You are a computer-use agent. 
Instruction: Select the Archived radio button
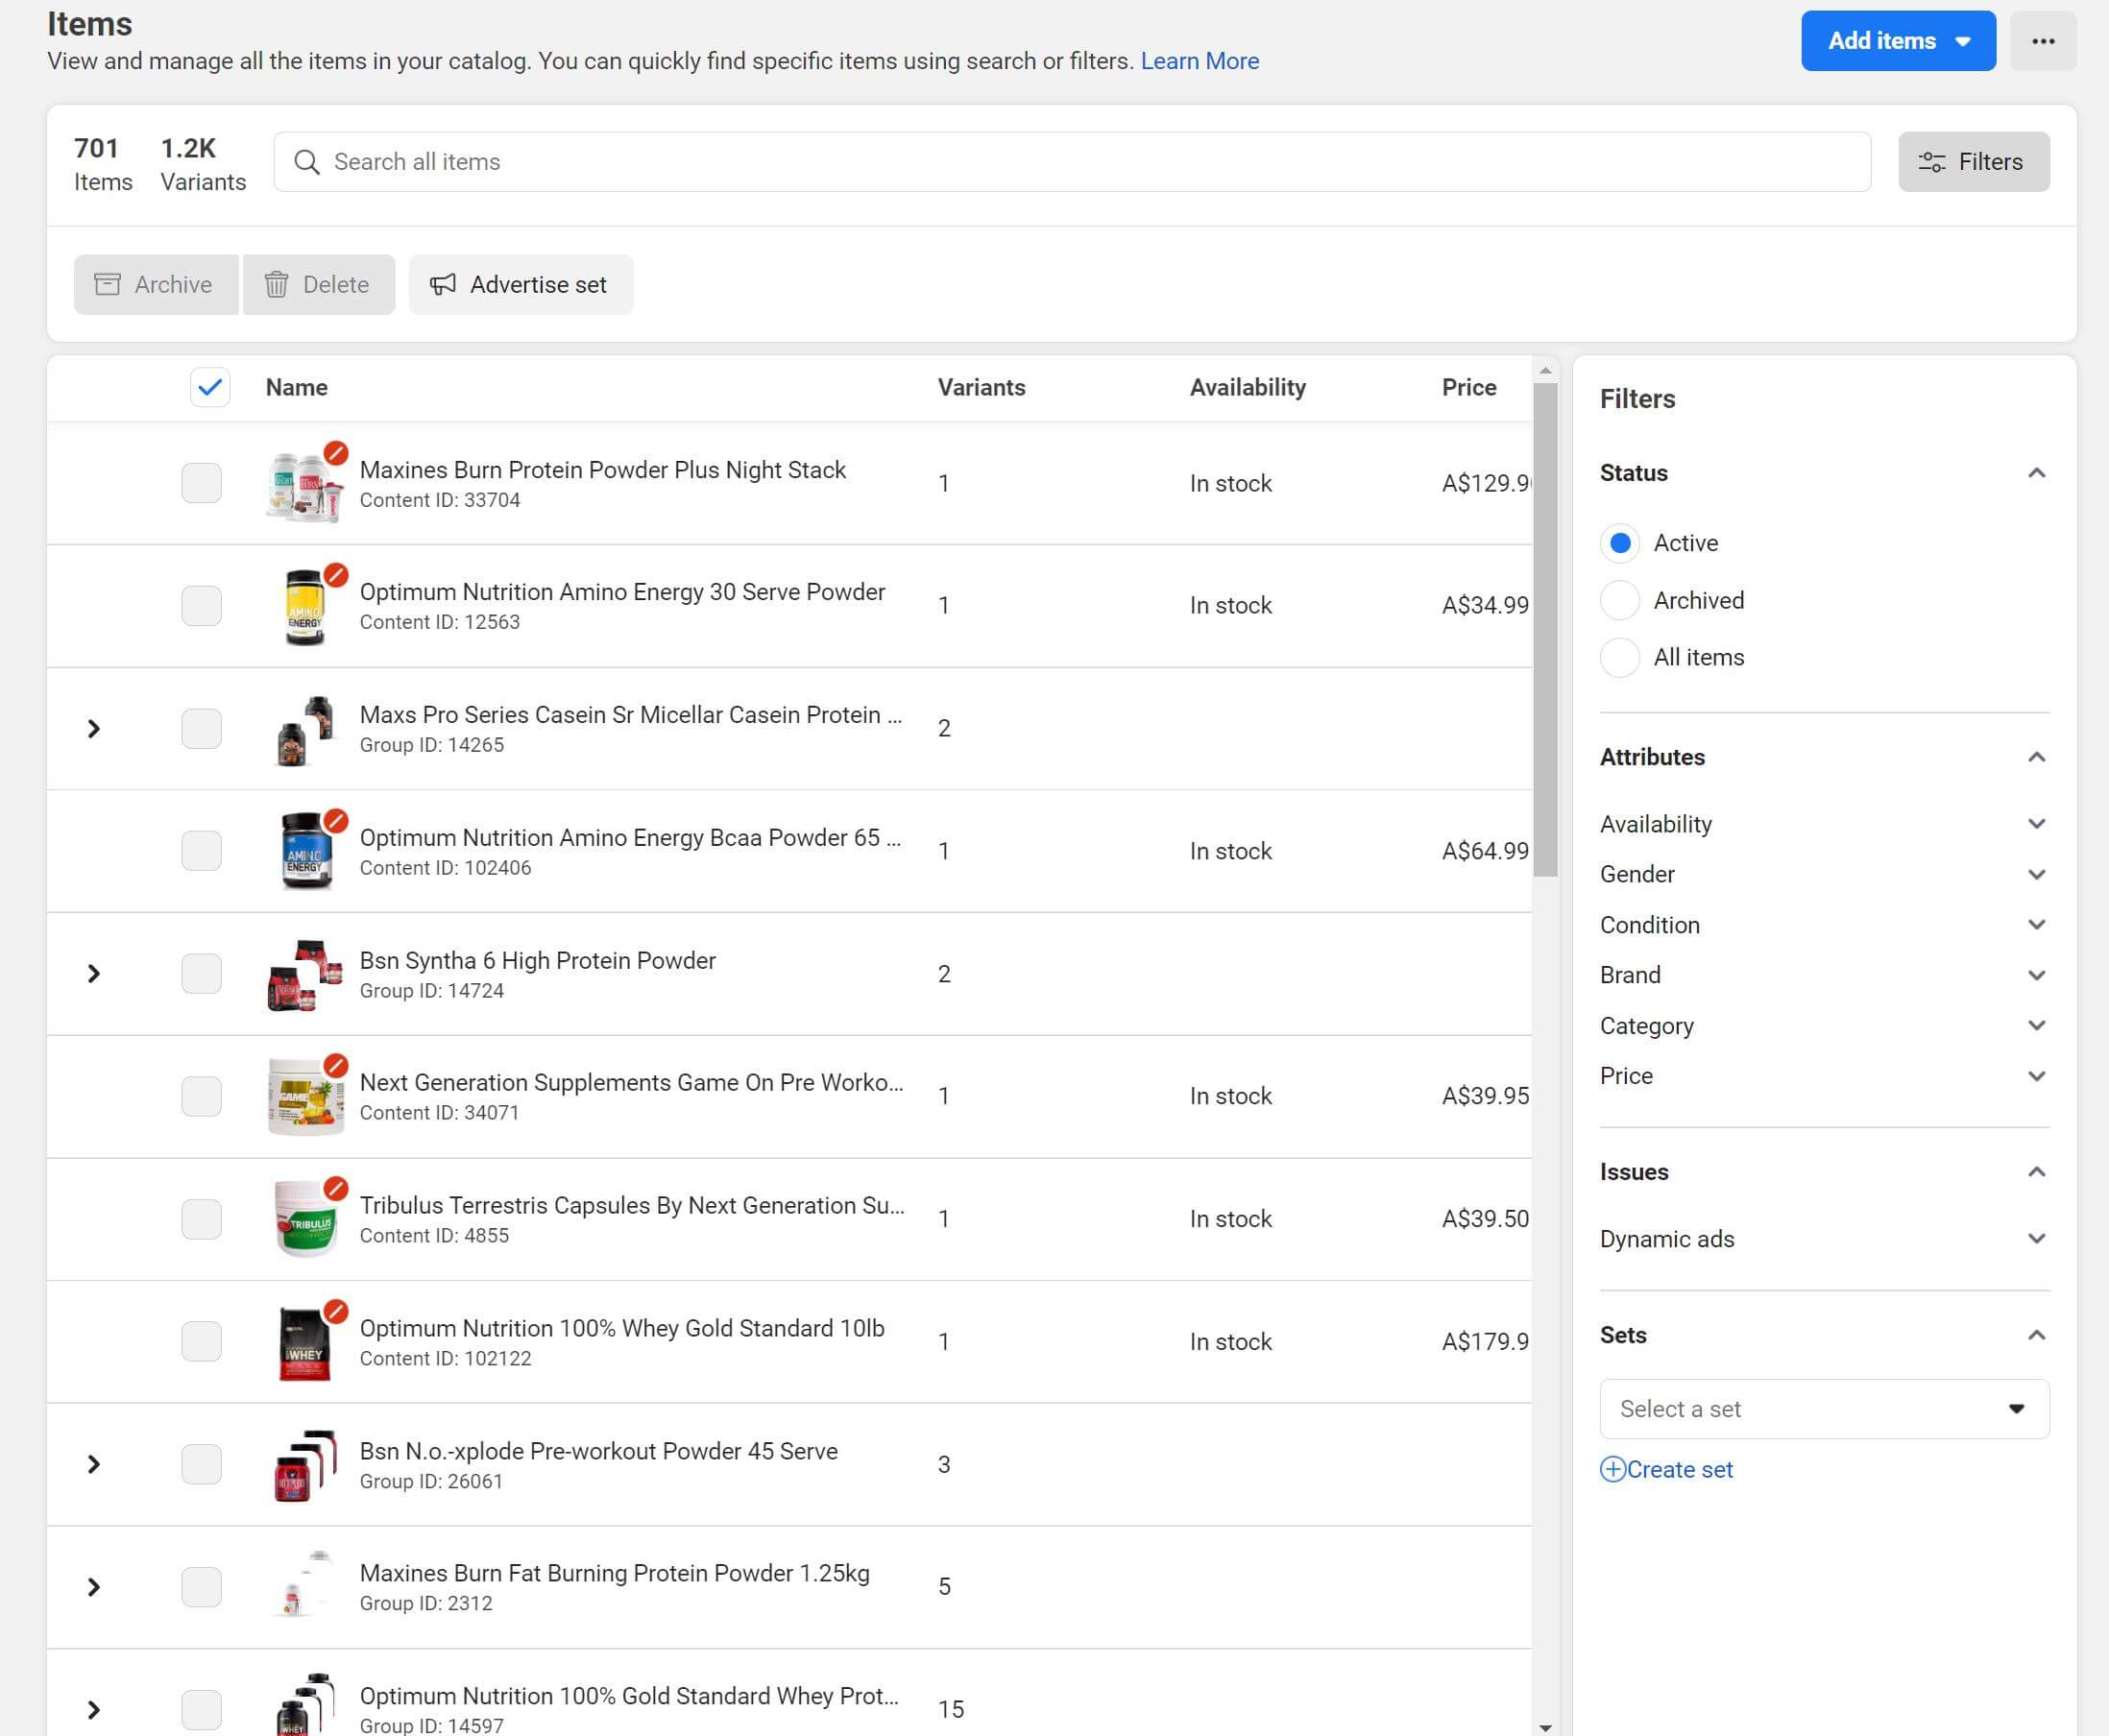click(1620, 599)
